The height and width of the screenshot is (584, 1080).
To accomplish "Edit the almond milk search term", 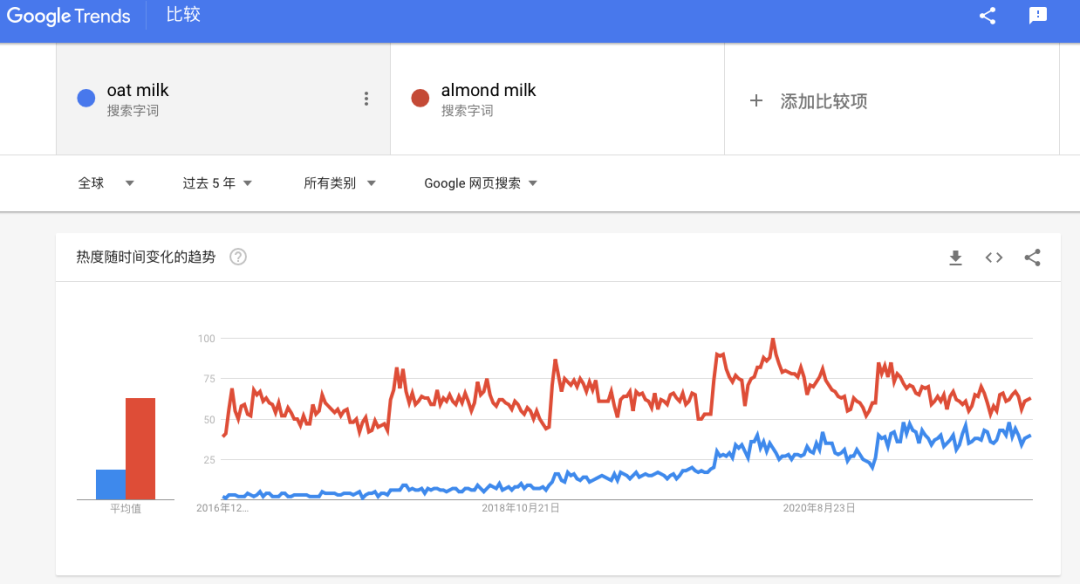I will coord(488,90).
